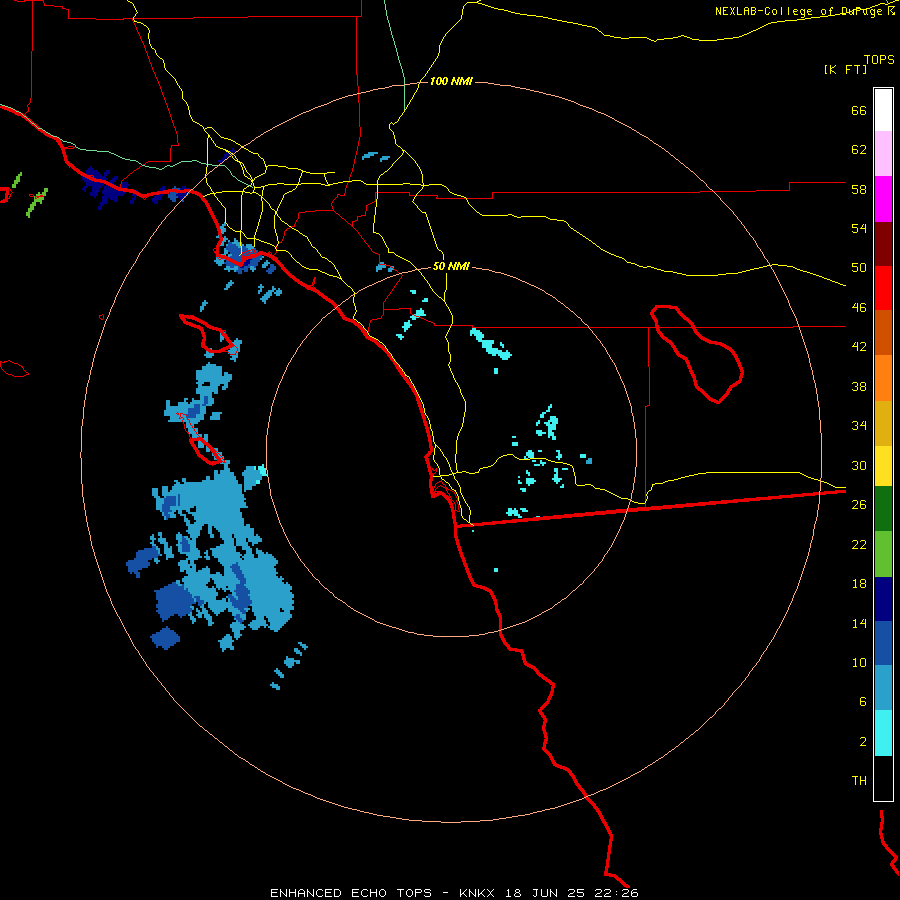Image resolution: width=900 pixels, height=900 pixels.
Task: Select the light green legend swatch
Action: point(883,554)
